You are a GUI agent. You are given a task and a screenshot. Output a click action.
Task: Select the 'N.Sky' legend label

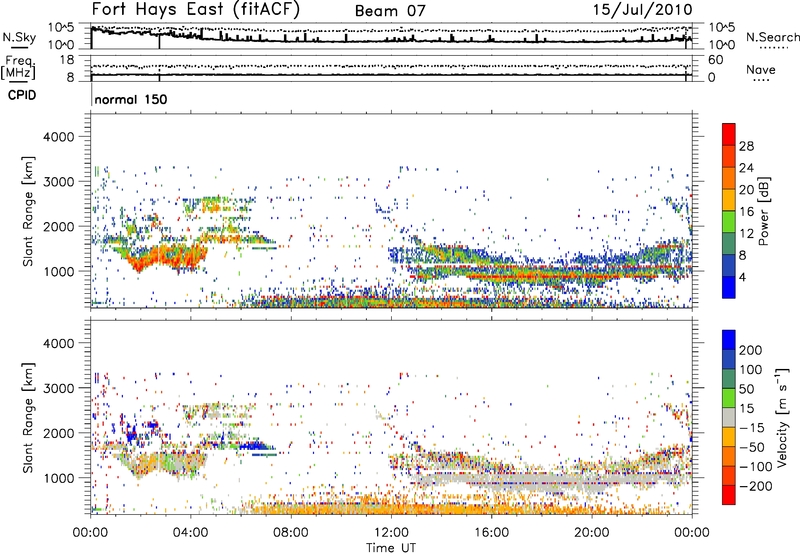tap(19, 37)
